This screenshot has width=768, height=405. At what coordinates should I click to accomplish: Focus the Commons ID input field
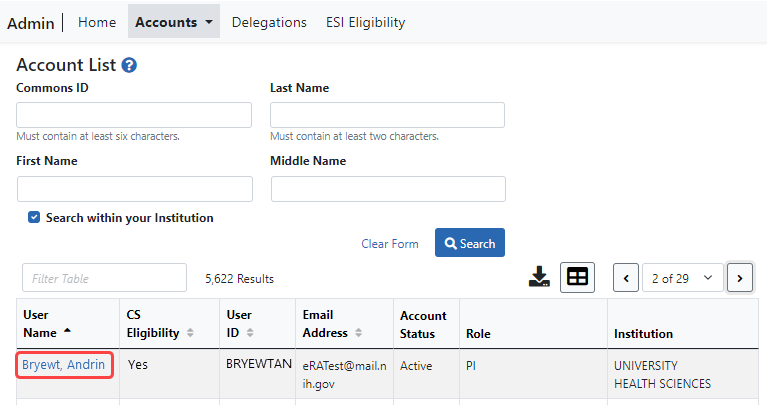[x=134, y=115]
